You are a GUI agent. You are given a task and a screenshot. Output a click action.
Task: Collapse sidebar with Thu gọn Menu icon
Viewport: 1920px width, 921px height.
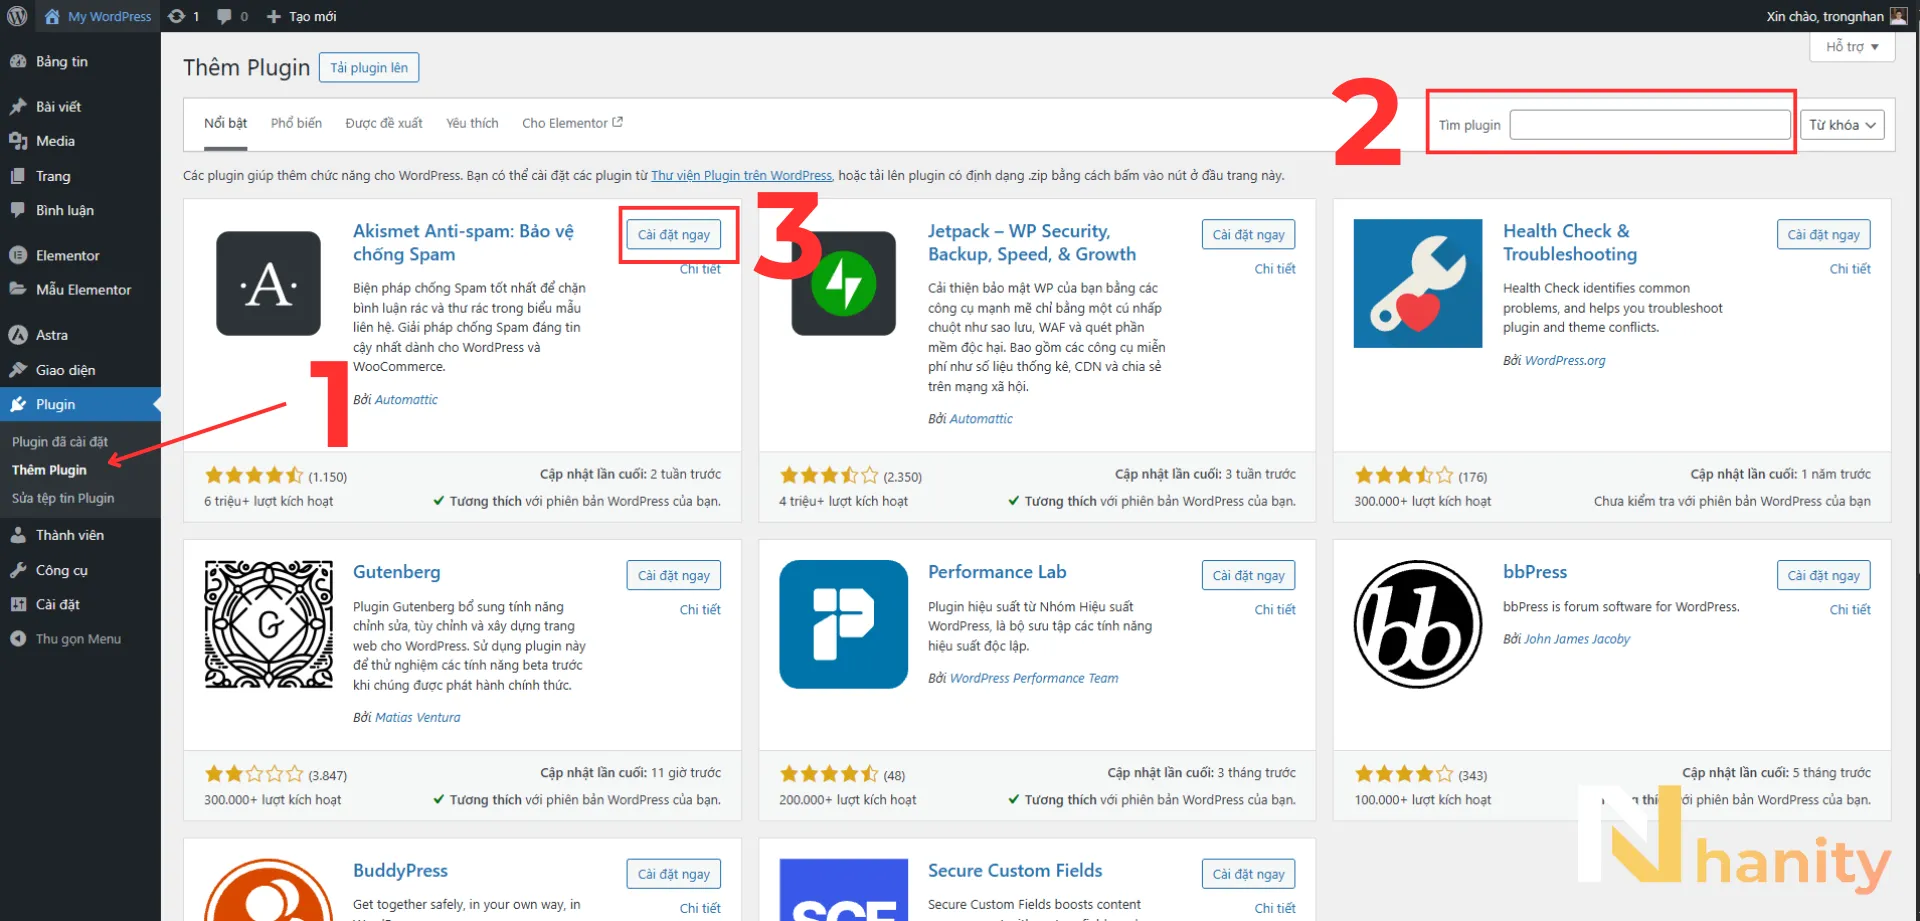pyautogui.click(x=18, y=639)
